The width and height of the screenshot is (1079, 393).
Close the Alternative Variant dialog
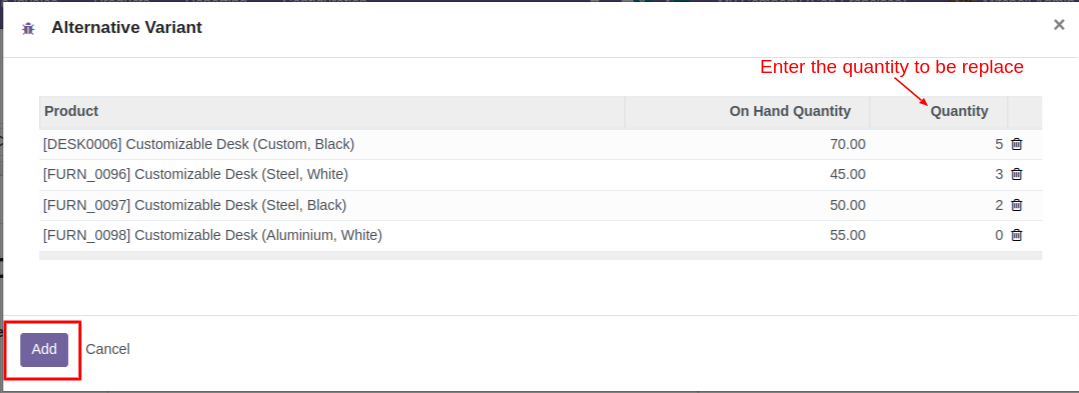click(x=1059, y=25)
